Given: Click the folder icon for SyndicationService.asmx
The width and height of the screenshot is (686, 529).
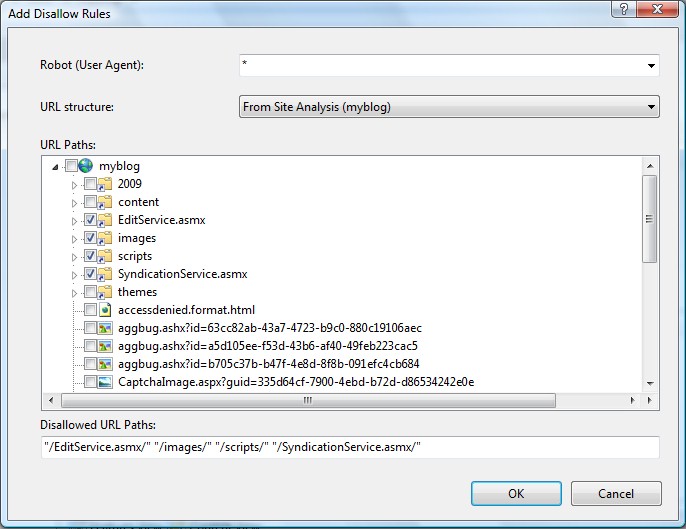Looking at the screenshot, I should point(105,274).
